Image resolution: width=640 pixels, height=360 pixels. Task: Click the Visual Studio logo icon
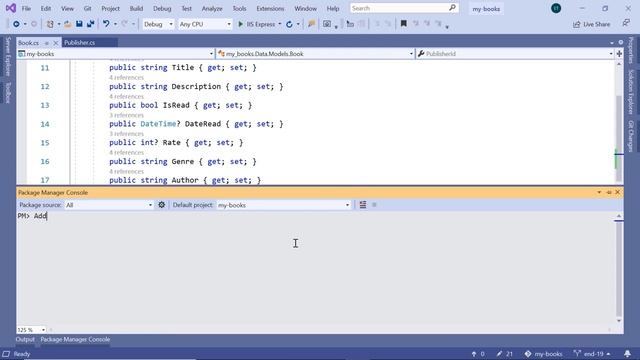(x=11, y=8)
